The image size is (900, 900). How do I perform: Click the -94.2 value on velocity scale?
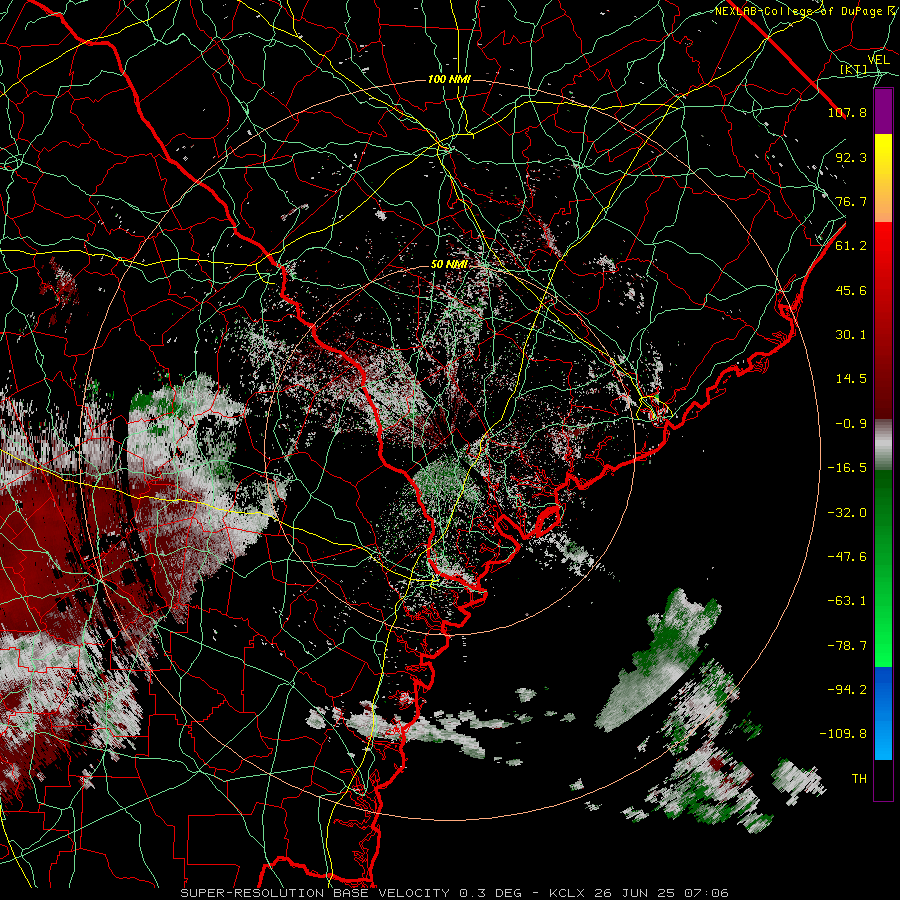847,689
